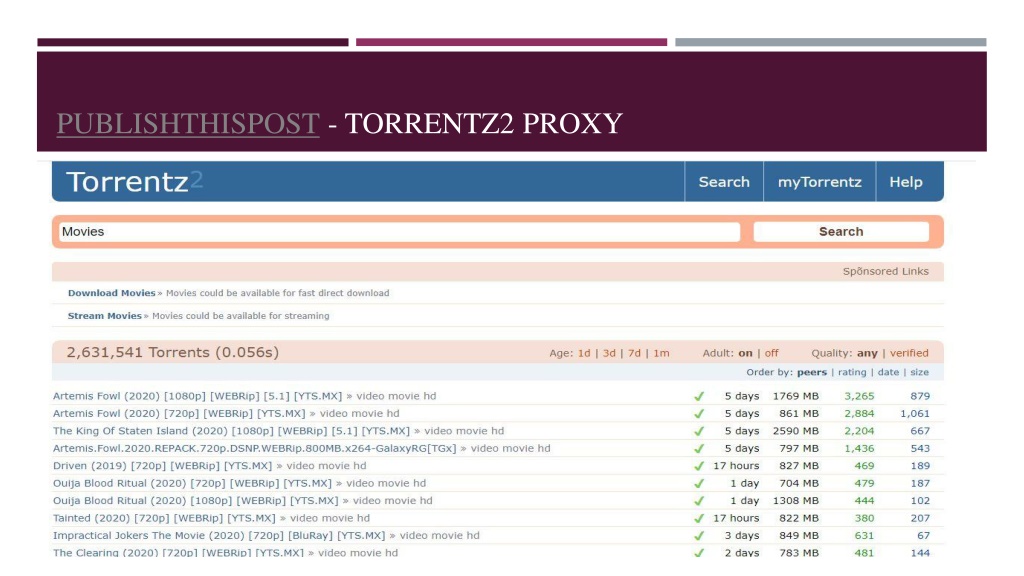Click the 1769 MB size value

(x=795, y=396)
